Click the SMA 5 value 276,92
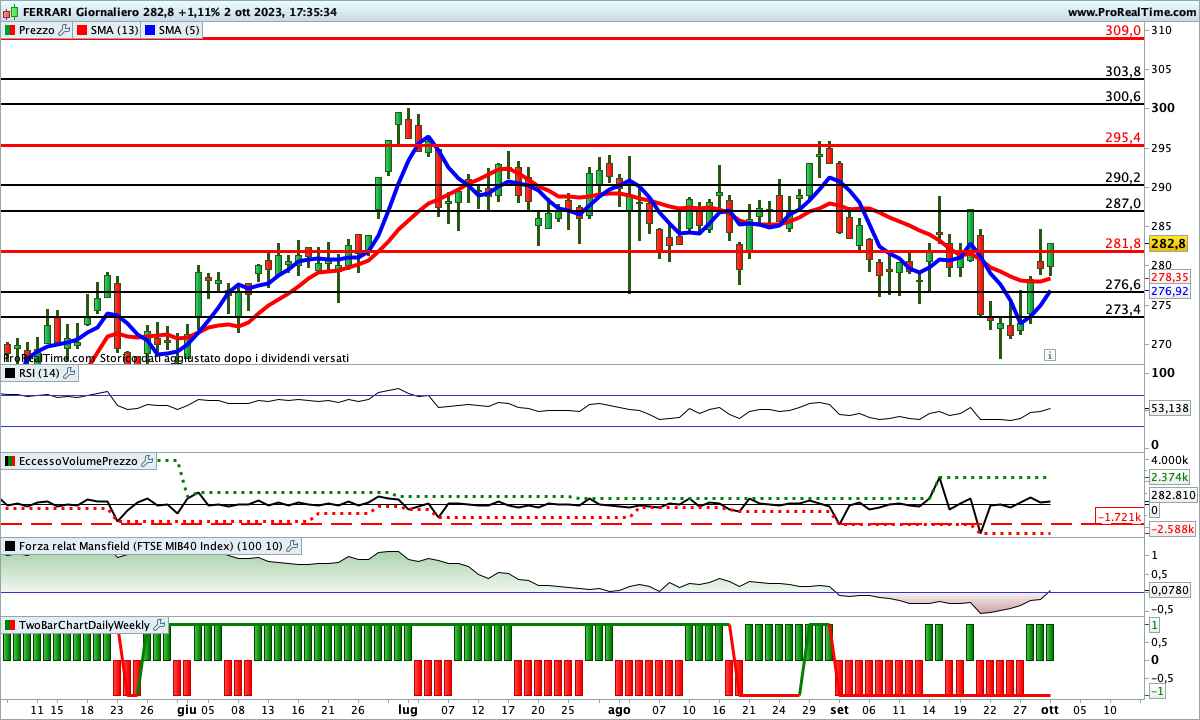This screenshot has width=1200, height=720. [1168, 291]
